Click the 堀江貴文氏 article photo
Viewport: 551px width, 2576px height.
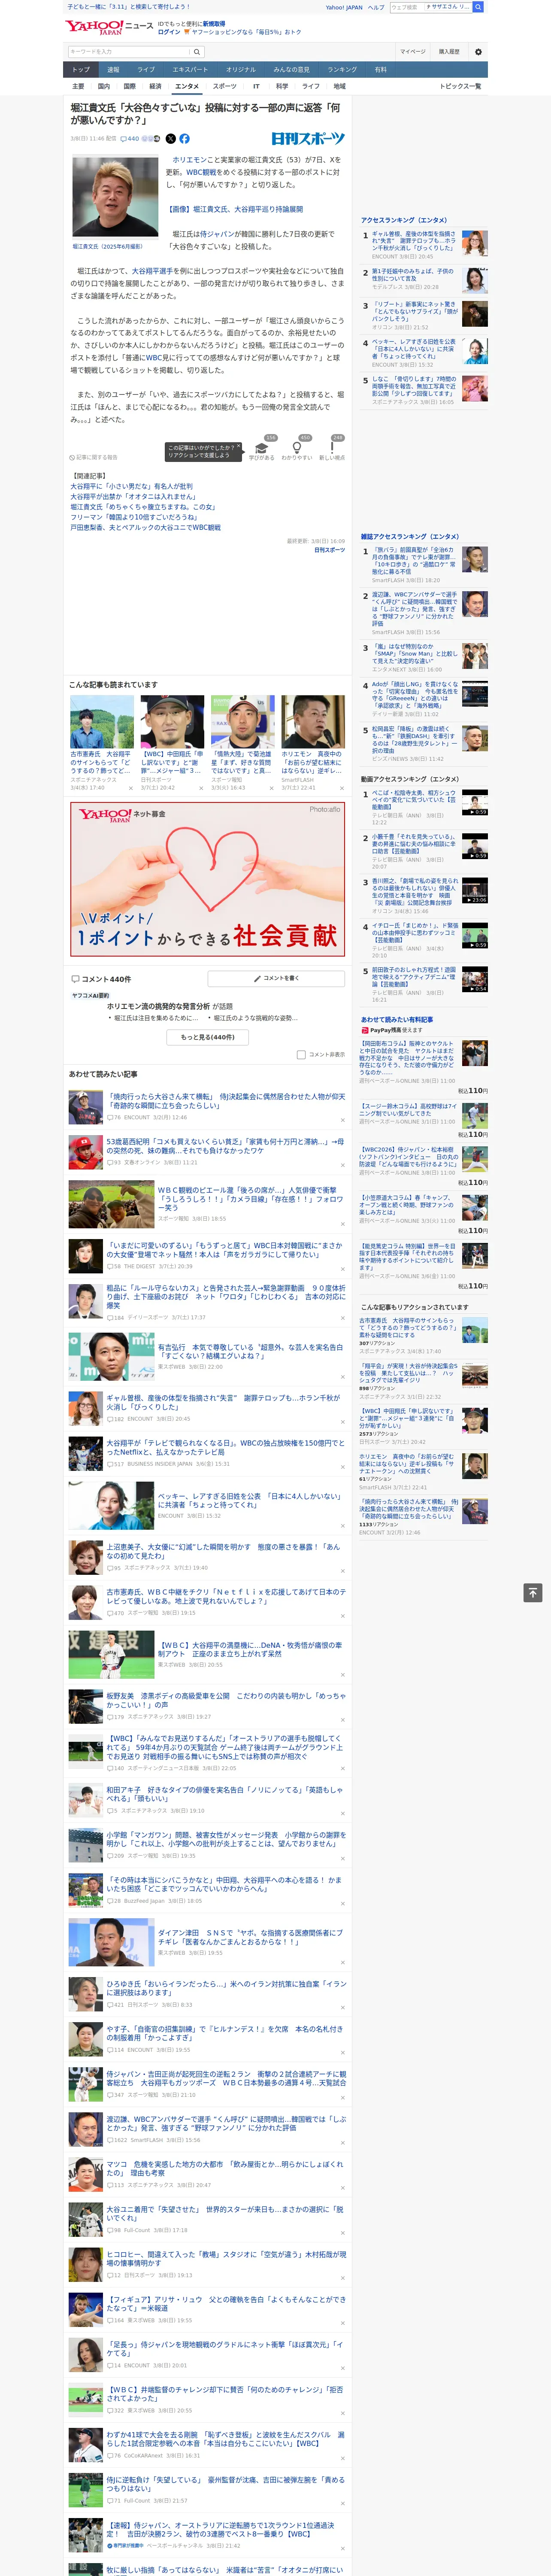[115, 197]
